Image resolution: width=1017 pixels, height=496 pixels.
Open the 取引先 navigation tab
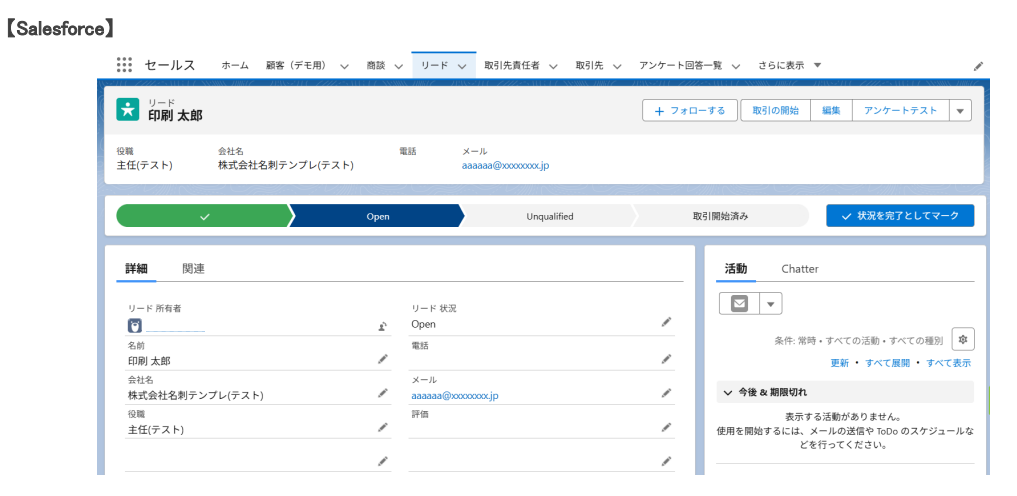[x=590, y=65]
